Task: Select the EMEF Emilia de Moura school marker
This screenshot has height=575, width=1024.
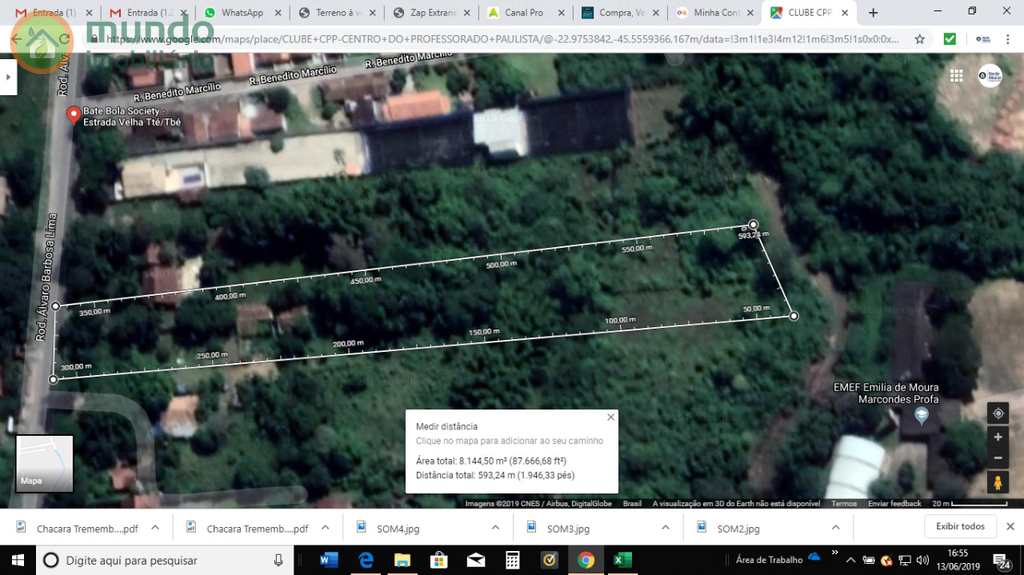Action: [x=921, y=415]
